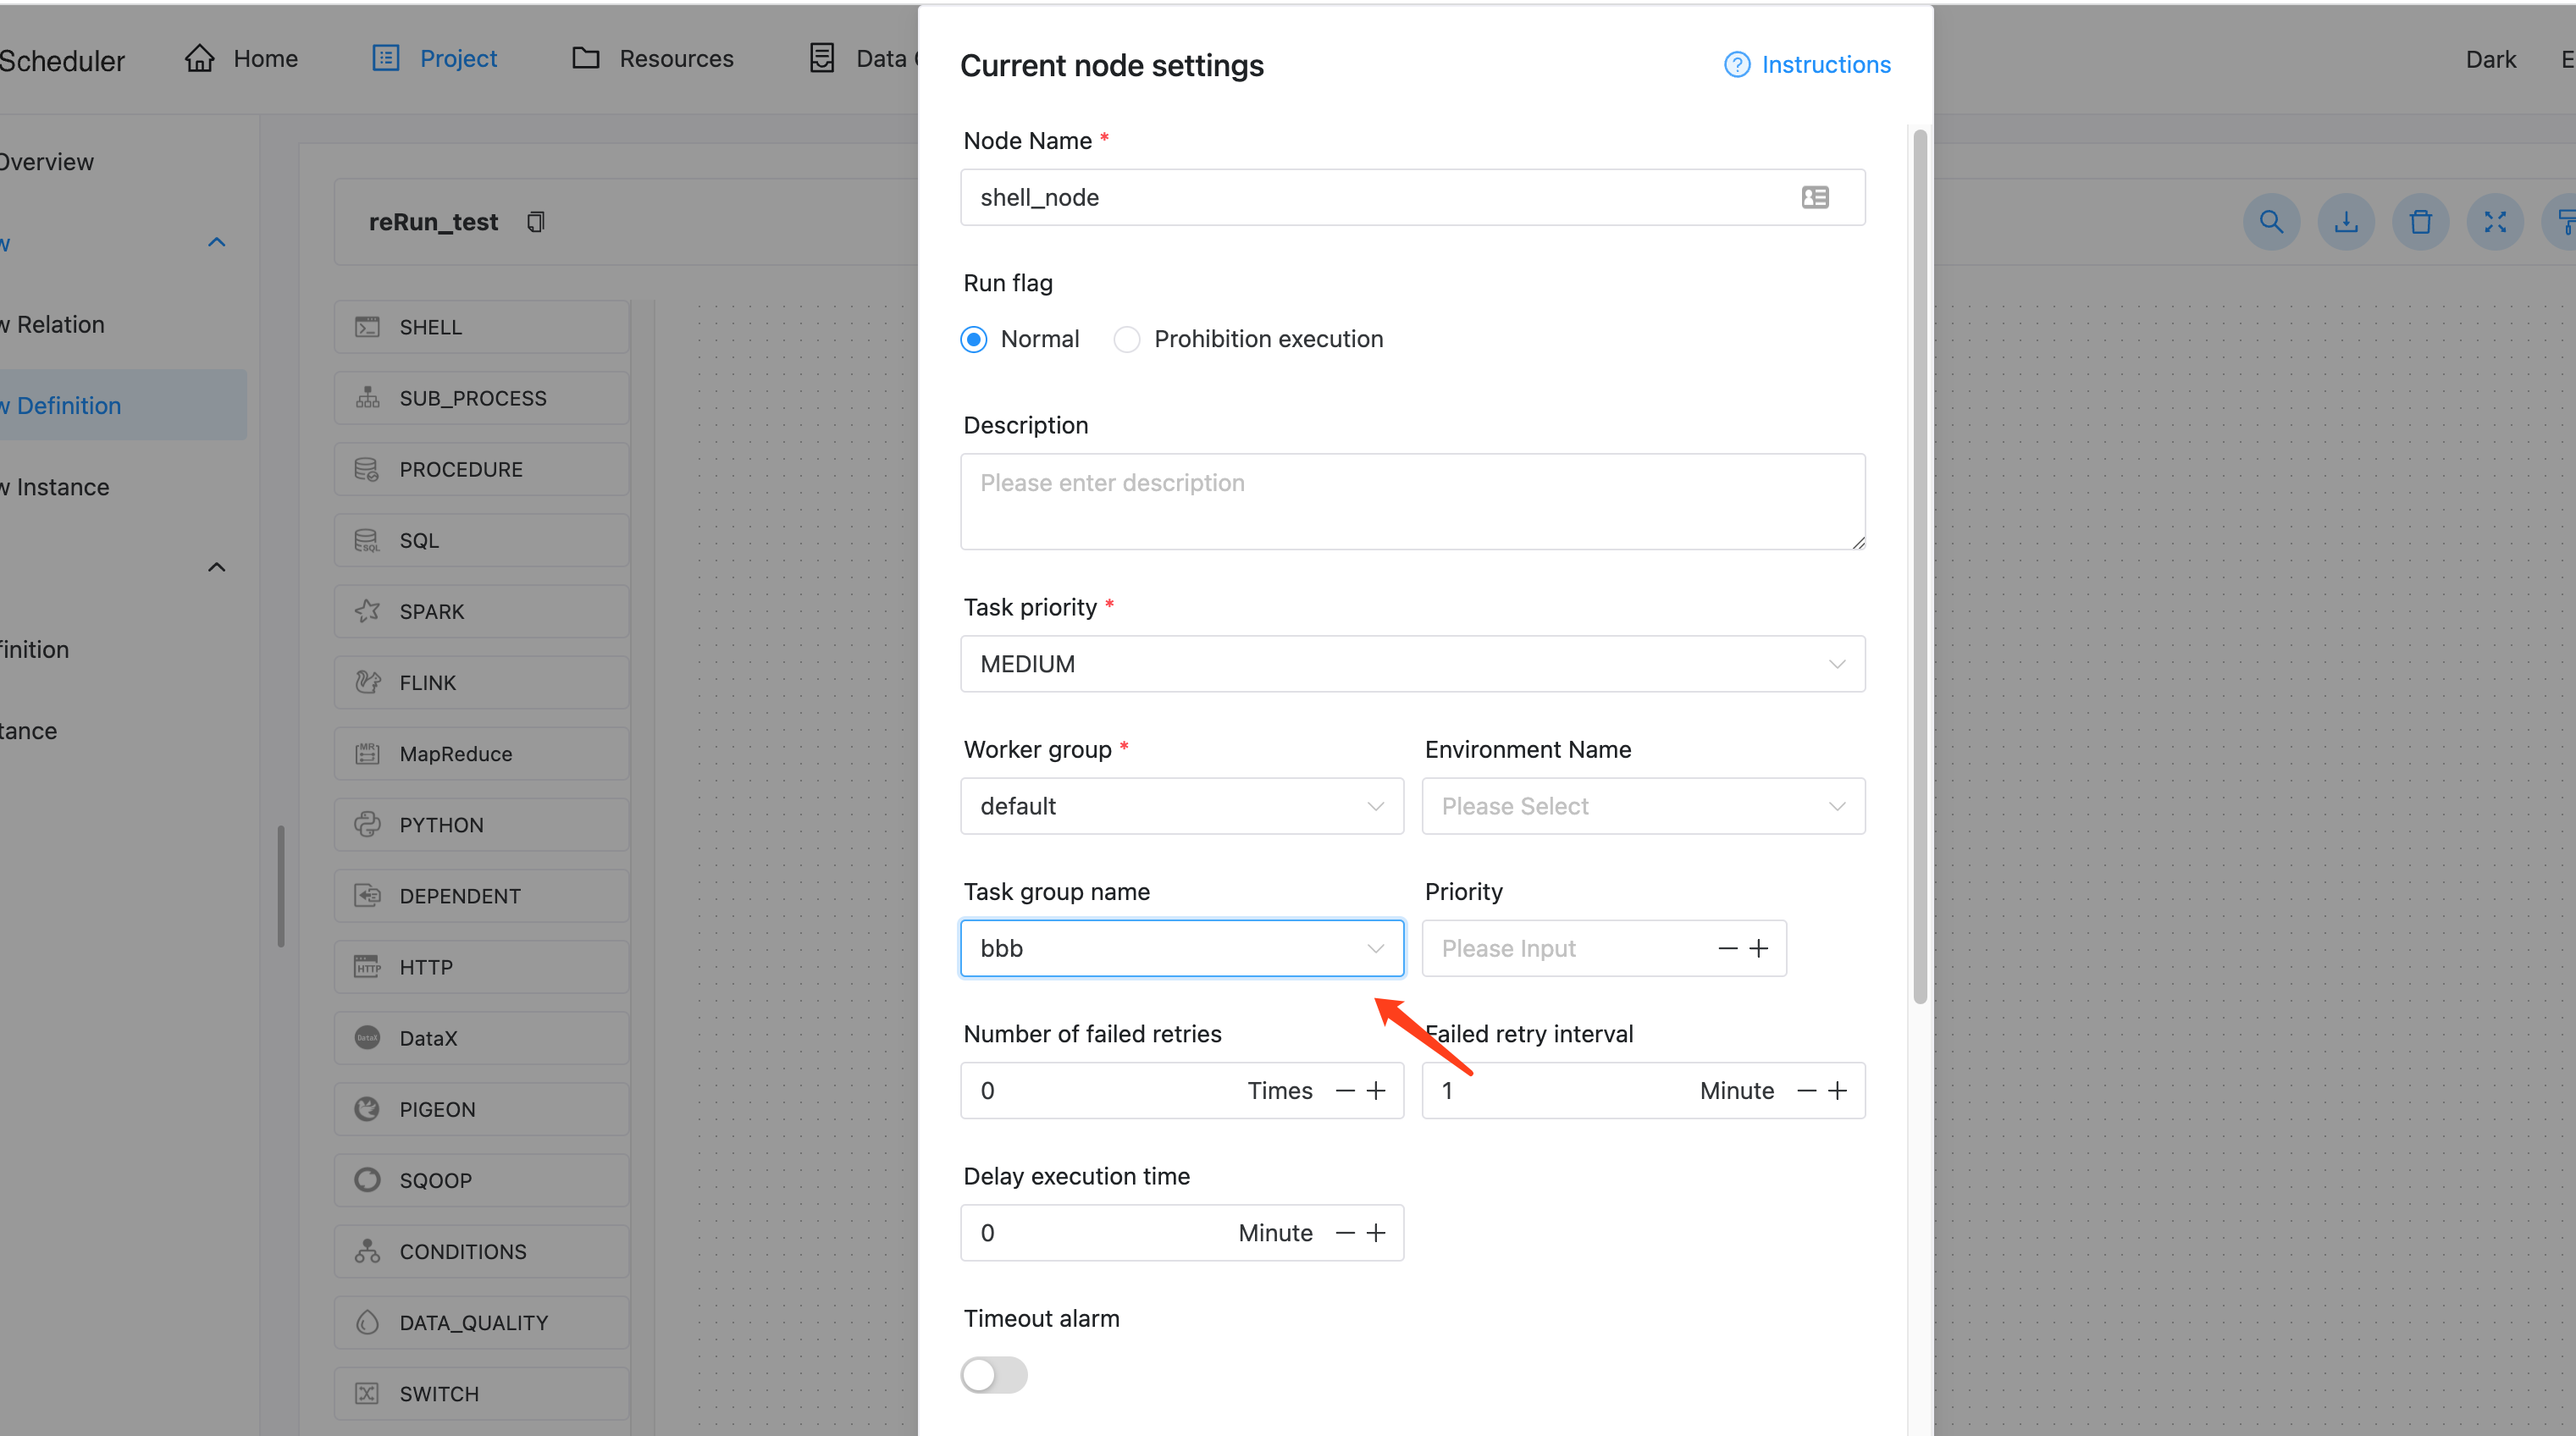Choose Prohibition execution run flag

pos(1126,339)
